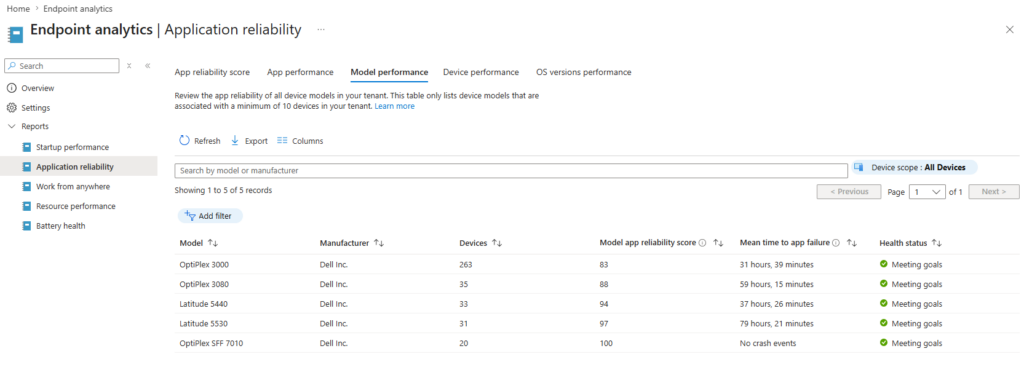The width and height of the screenshot is (1024, 370).
Task: Sort by Model column arrows
Action: pos(212,243)
